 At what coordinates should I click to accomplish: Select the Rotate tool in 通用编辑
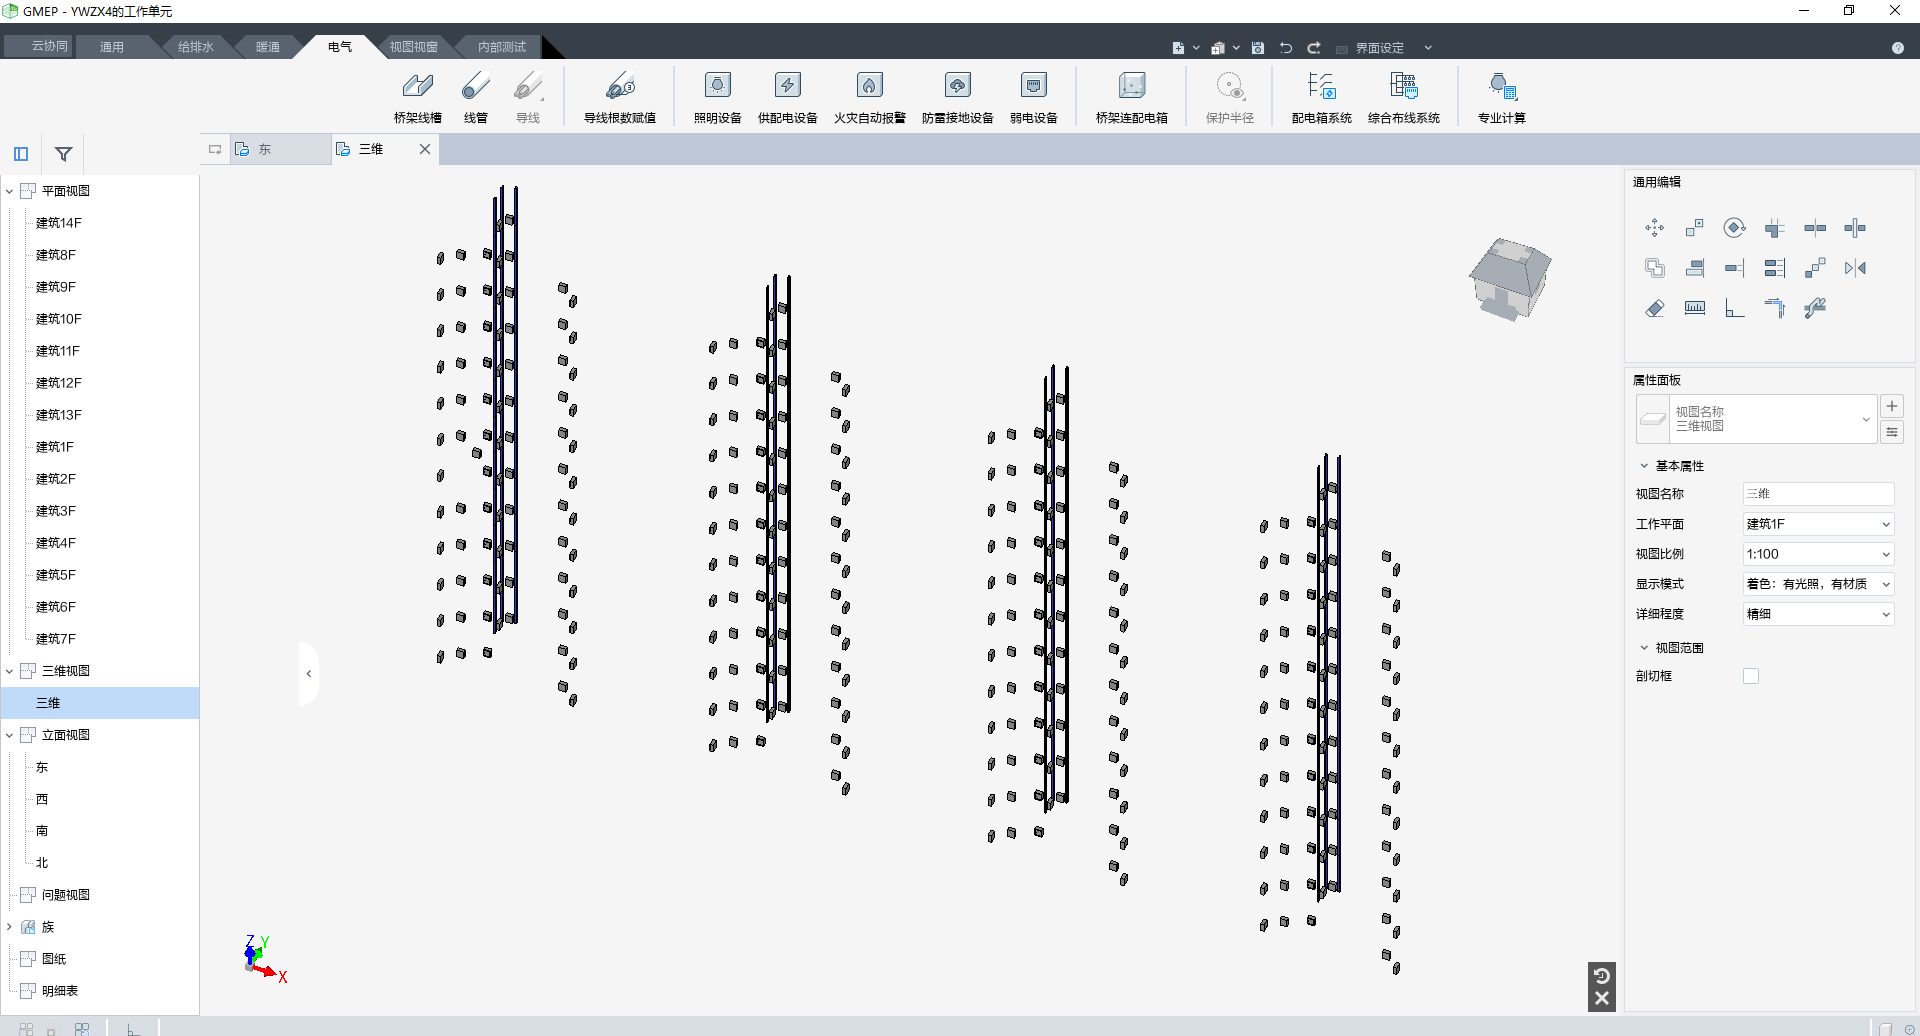pyautogui.click(x=1734, y=228)
